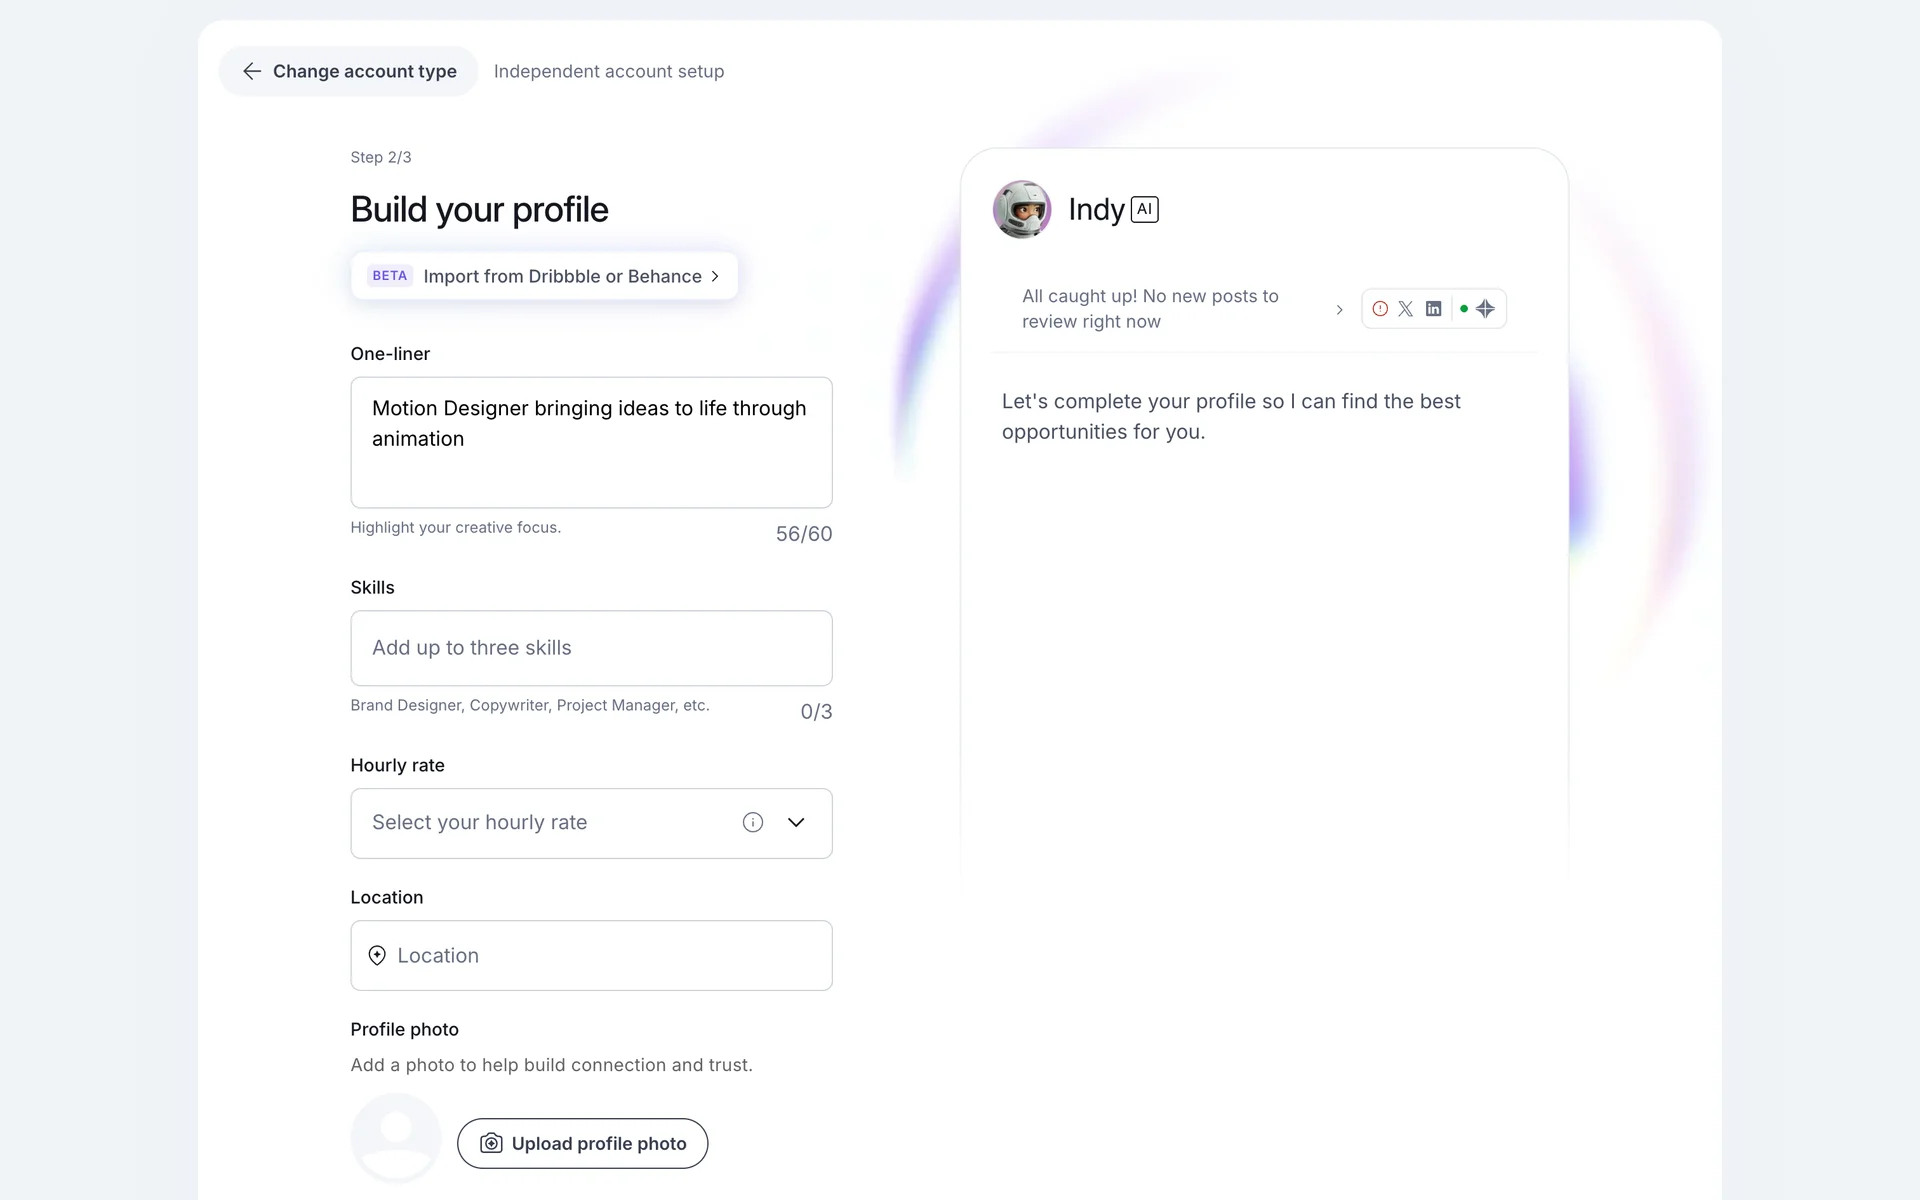1920x1200 pixels.
Task: Open the hourly rate dropdown arrow
Action: (x=796, y=822)
